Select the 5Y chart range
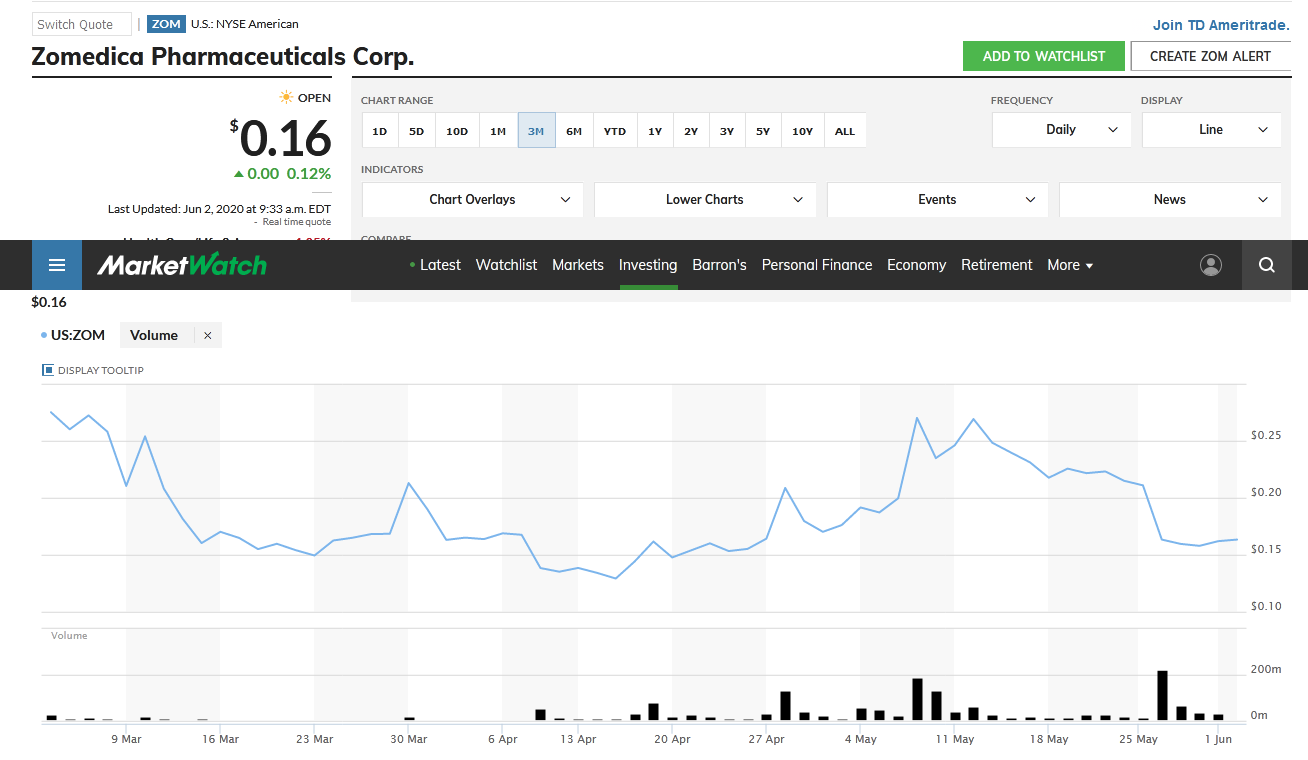Screen dimensions: 1308x760 (763, 131)
